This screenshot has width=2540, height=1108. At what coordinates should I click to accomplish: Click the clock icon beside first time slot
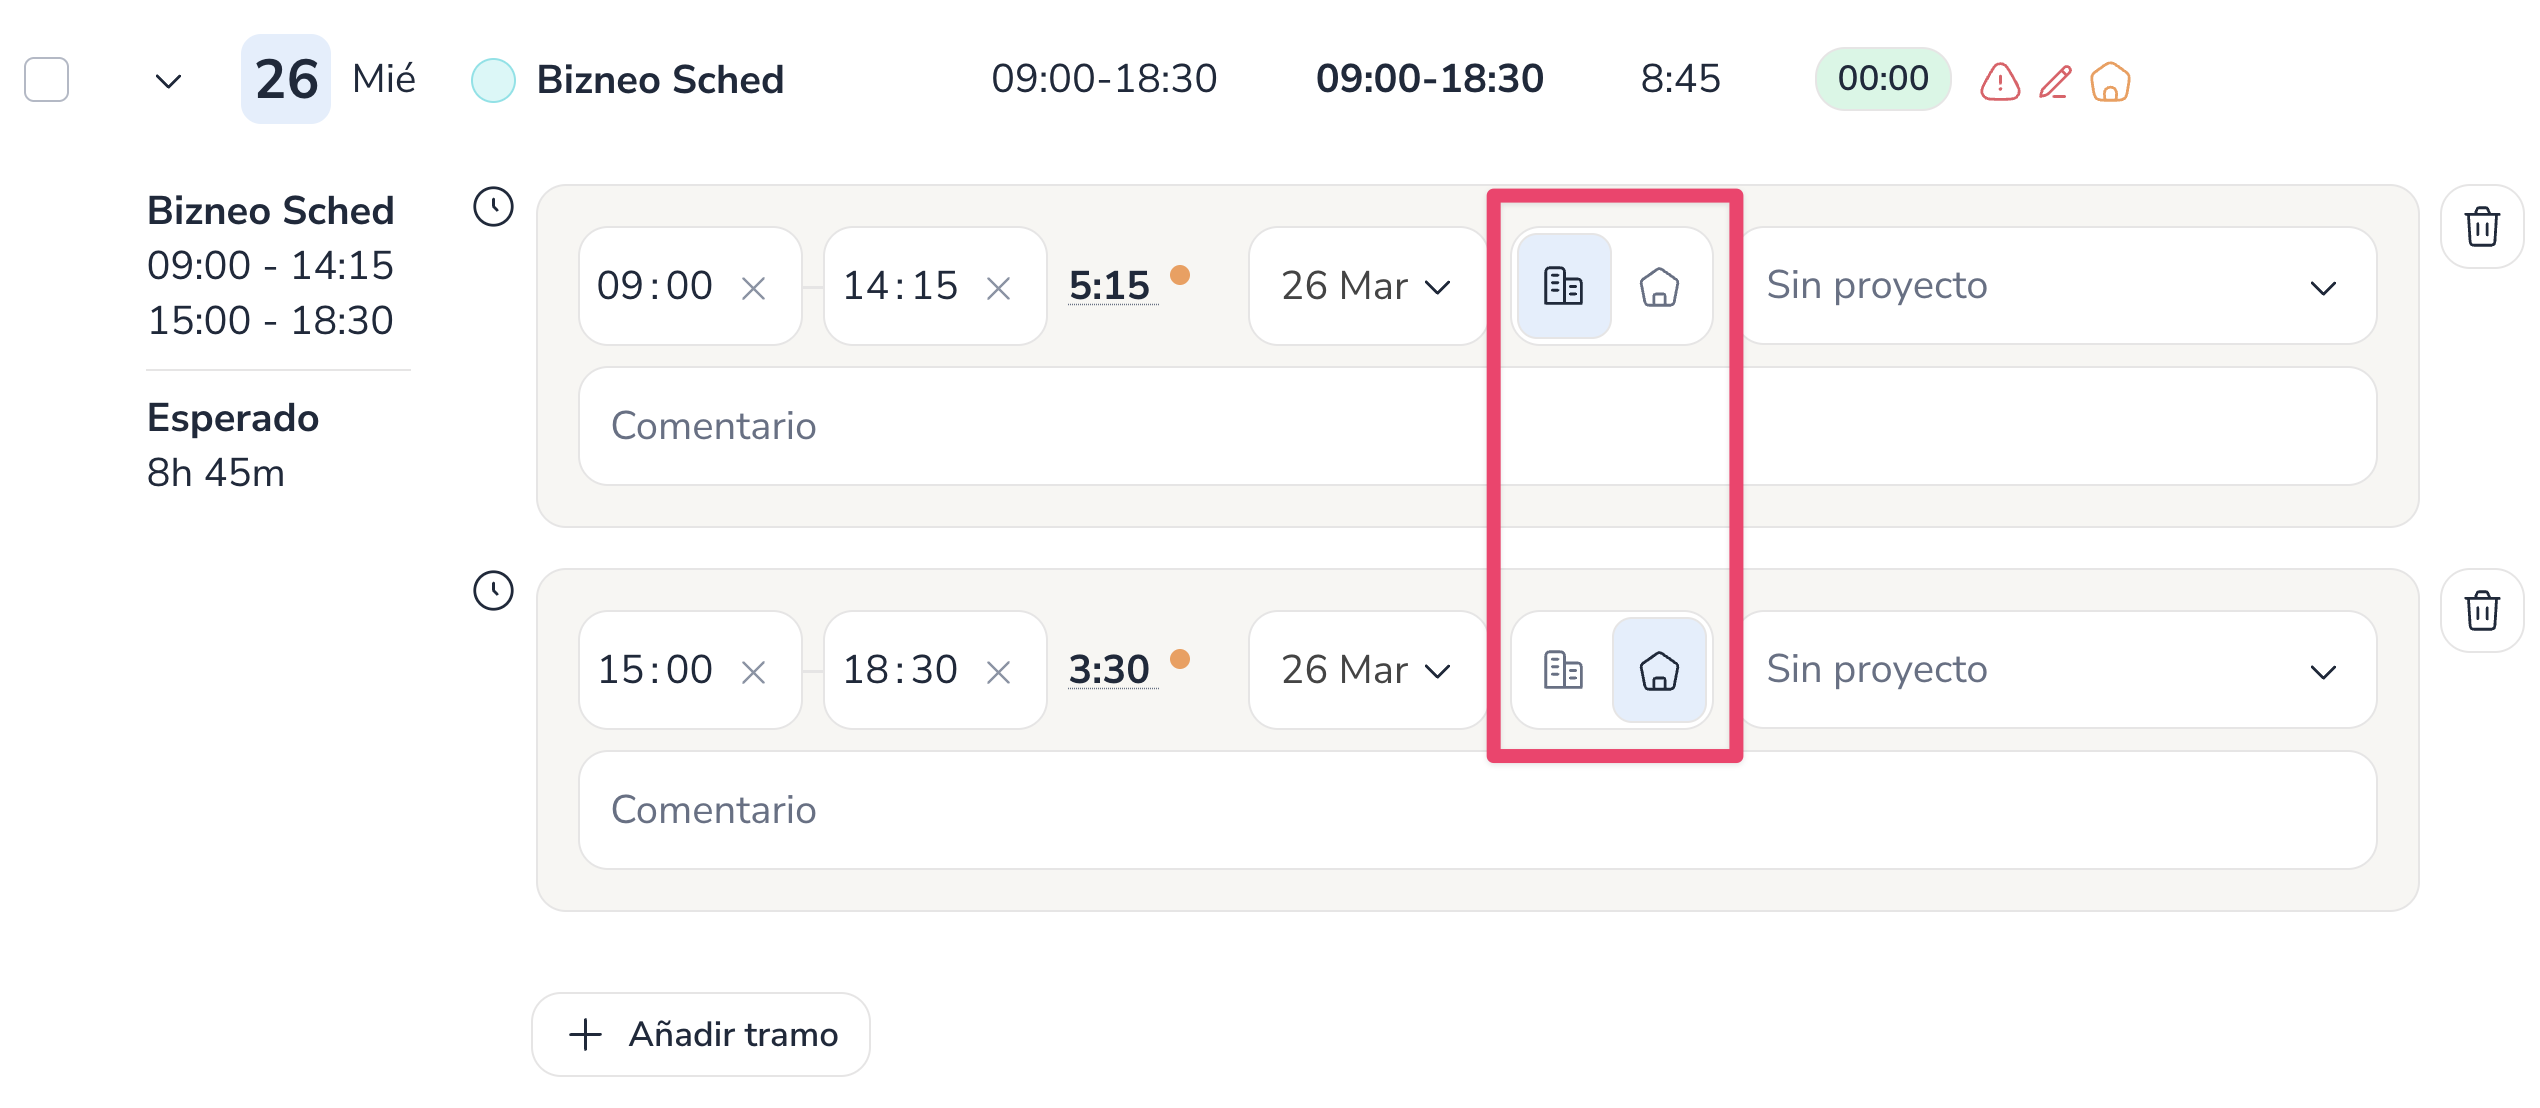493,207
